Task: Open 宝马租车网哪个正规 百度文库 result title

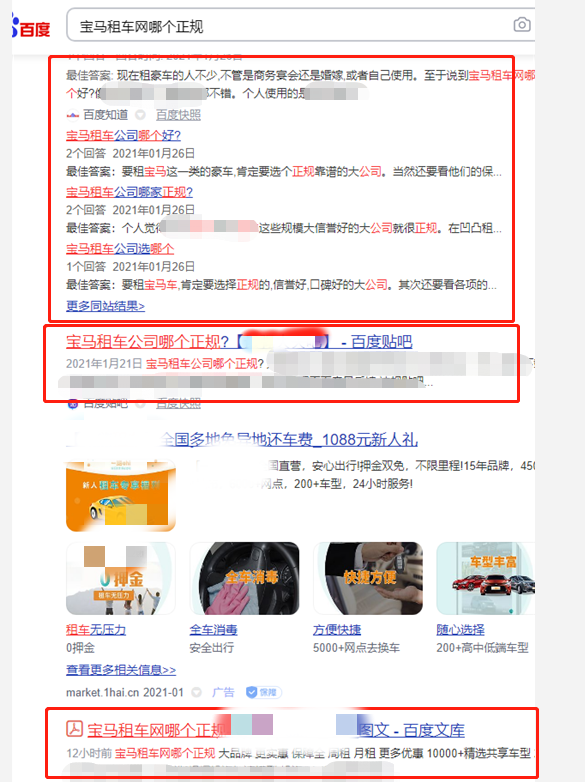Action: 275,731
